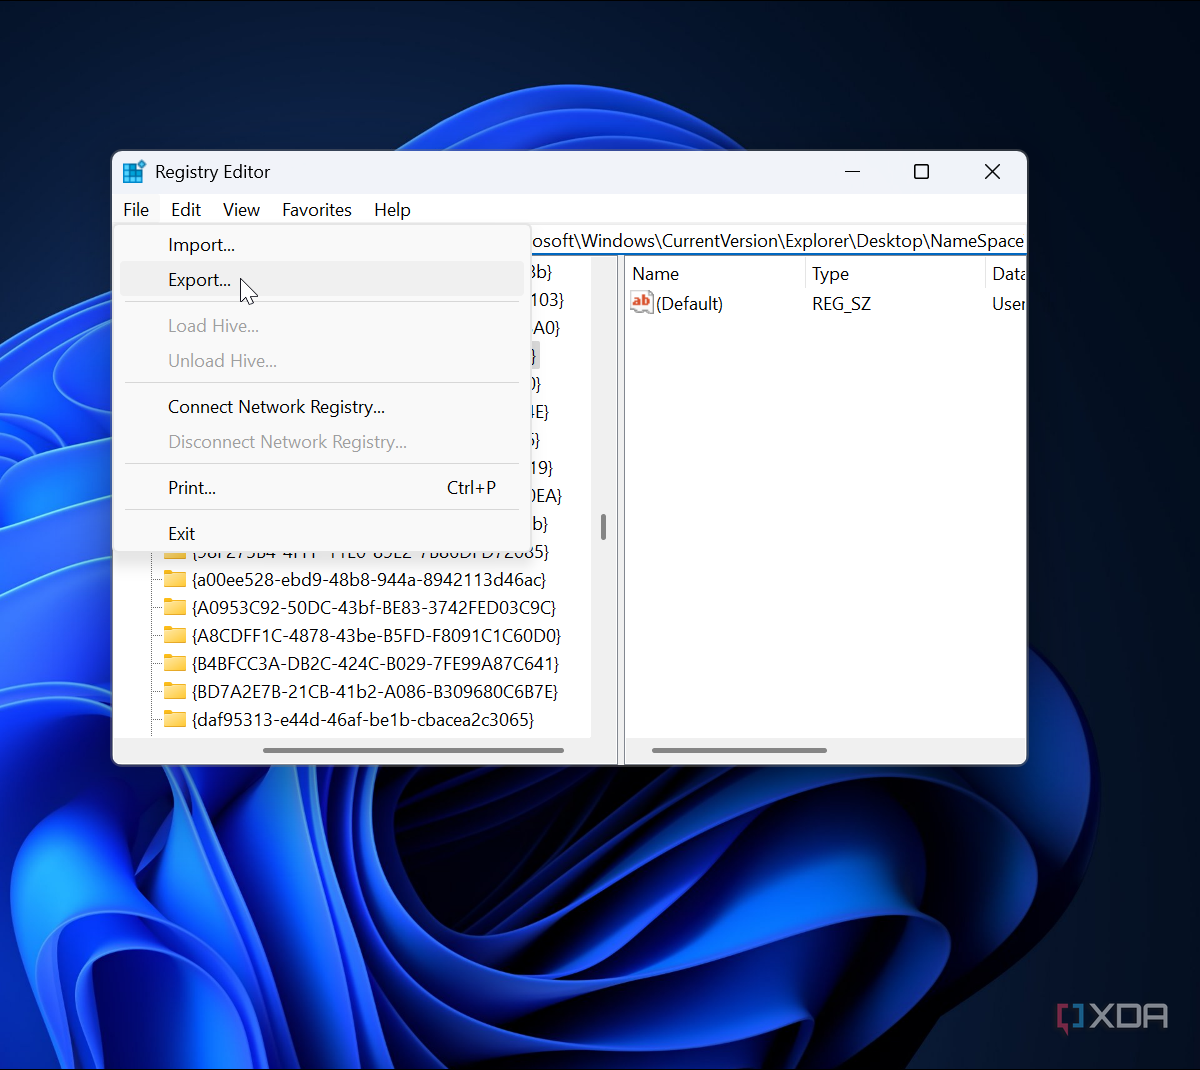Click folder icon of {BD7A2E7B-21CB-41b2-A086-B309680C6B7E}
1200x1070 pixels.
[x=175, y=692]
